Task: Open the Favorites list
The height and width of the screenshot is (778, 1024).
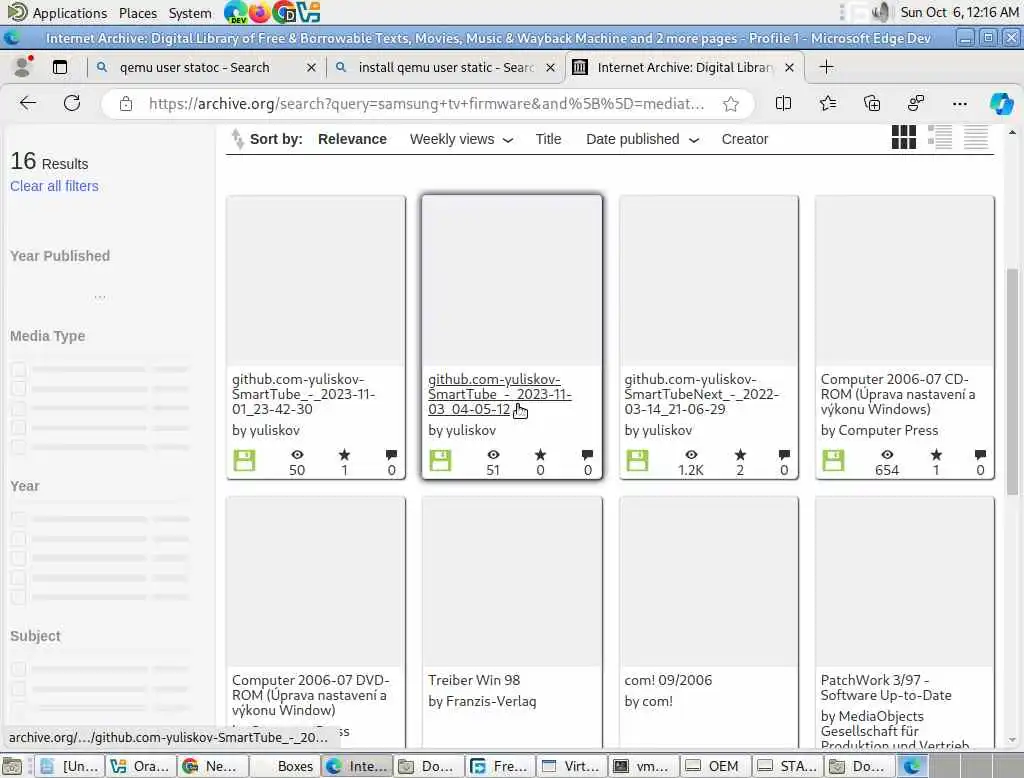Action: point(827,103)
